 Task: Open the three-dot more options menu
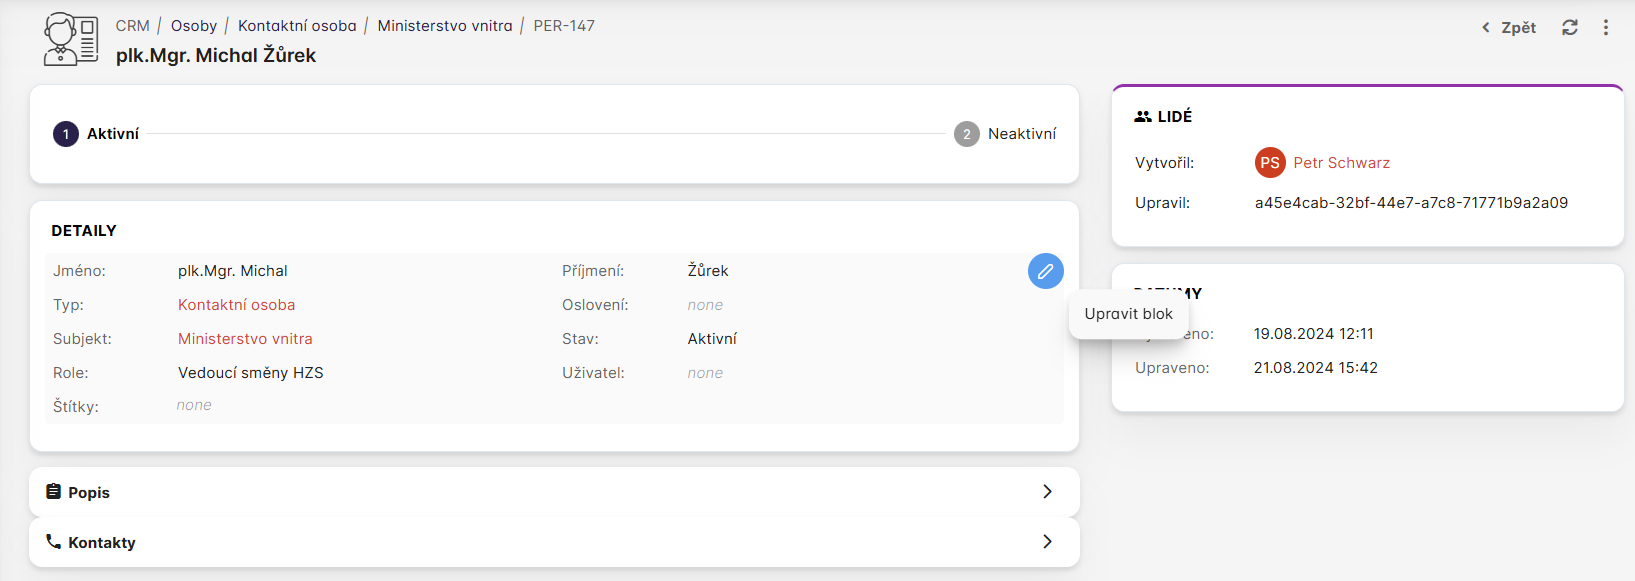1606,28
